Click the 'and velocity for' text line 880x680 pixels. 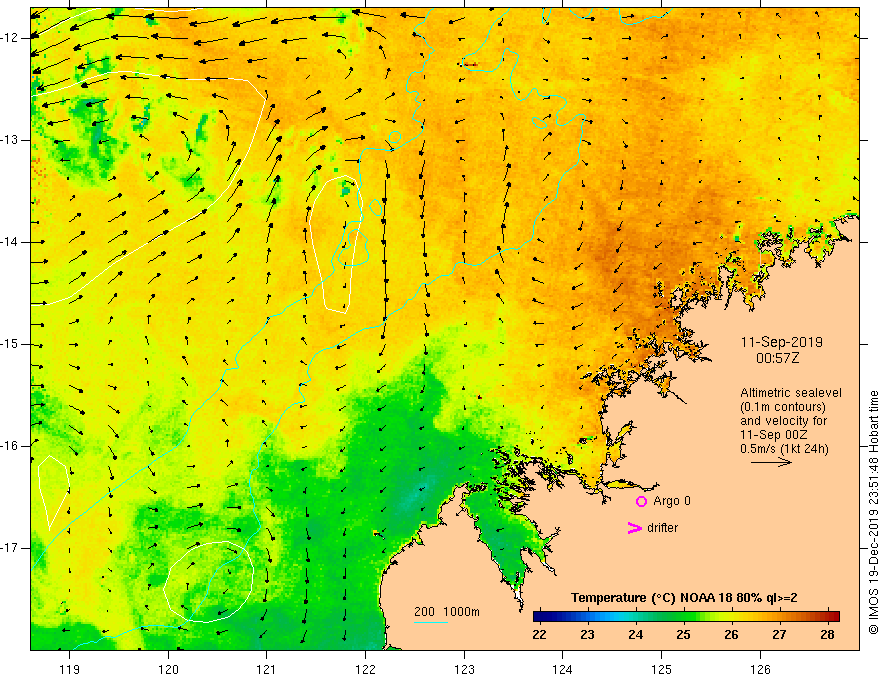coord(783,421)
